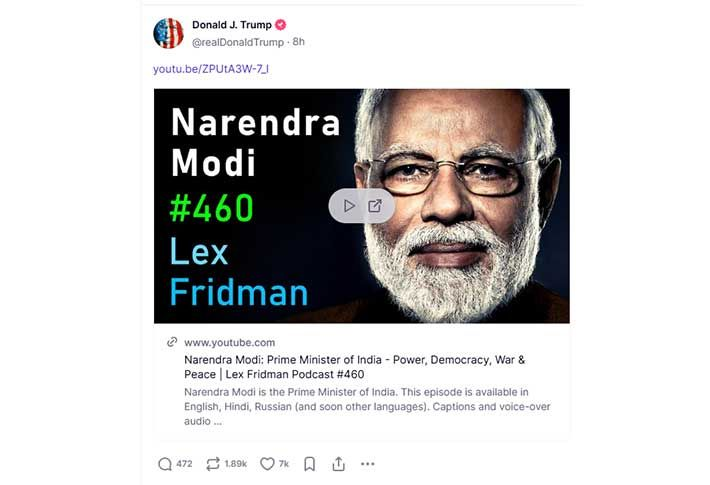This screenshot has height=485, width=710.
Task: Open the Lex Fridman Podcast #460 title
Action: pyautogui.click(x=354, y=367)
